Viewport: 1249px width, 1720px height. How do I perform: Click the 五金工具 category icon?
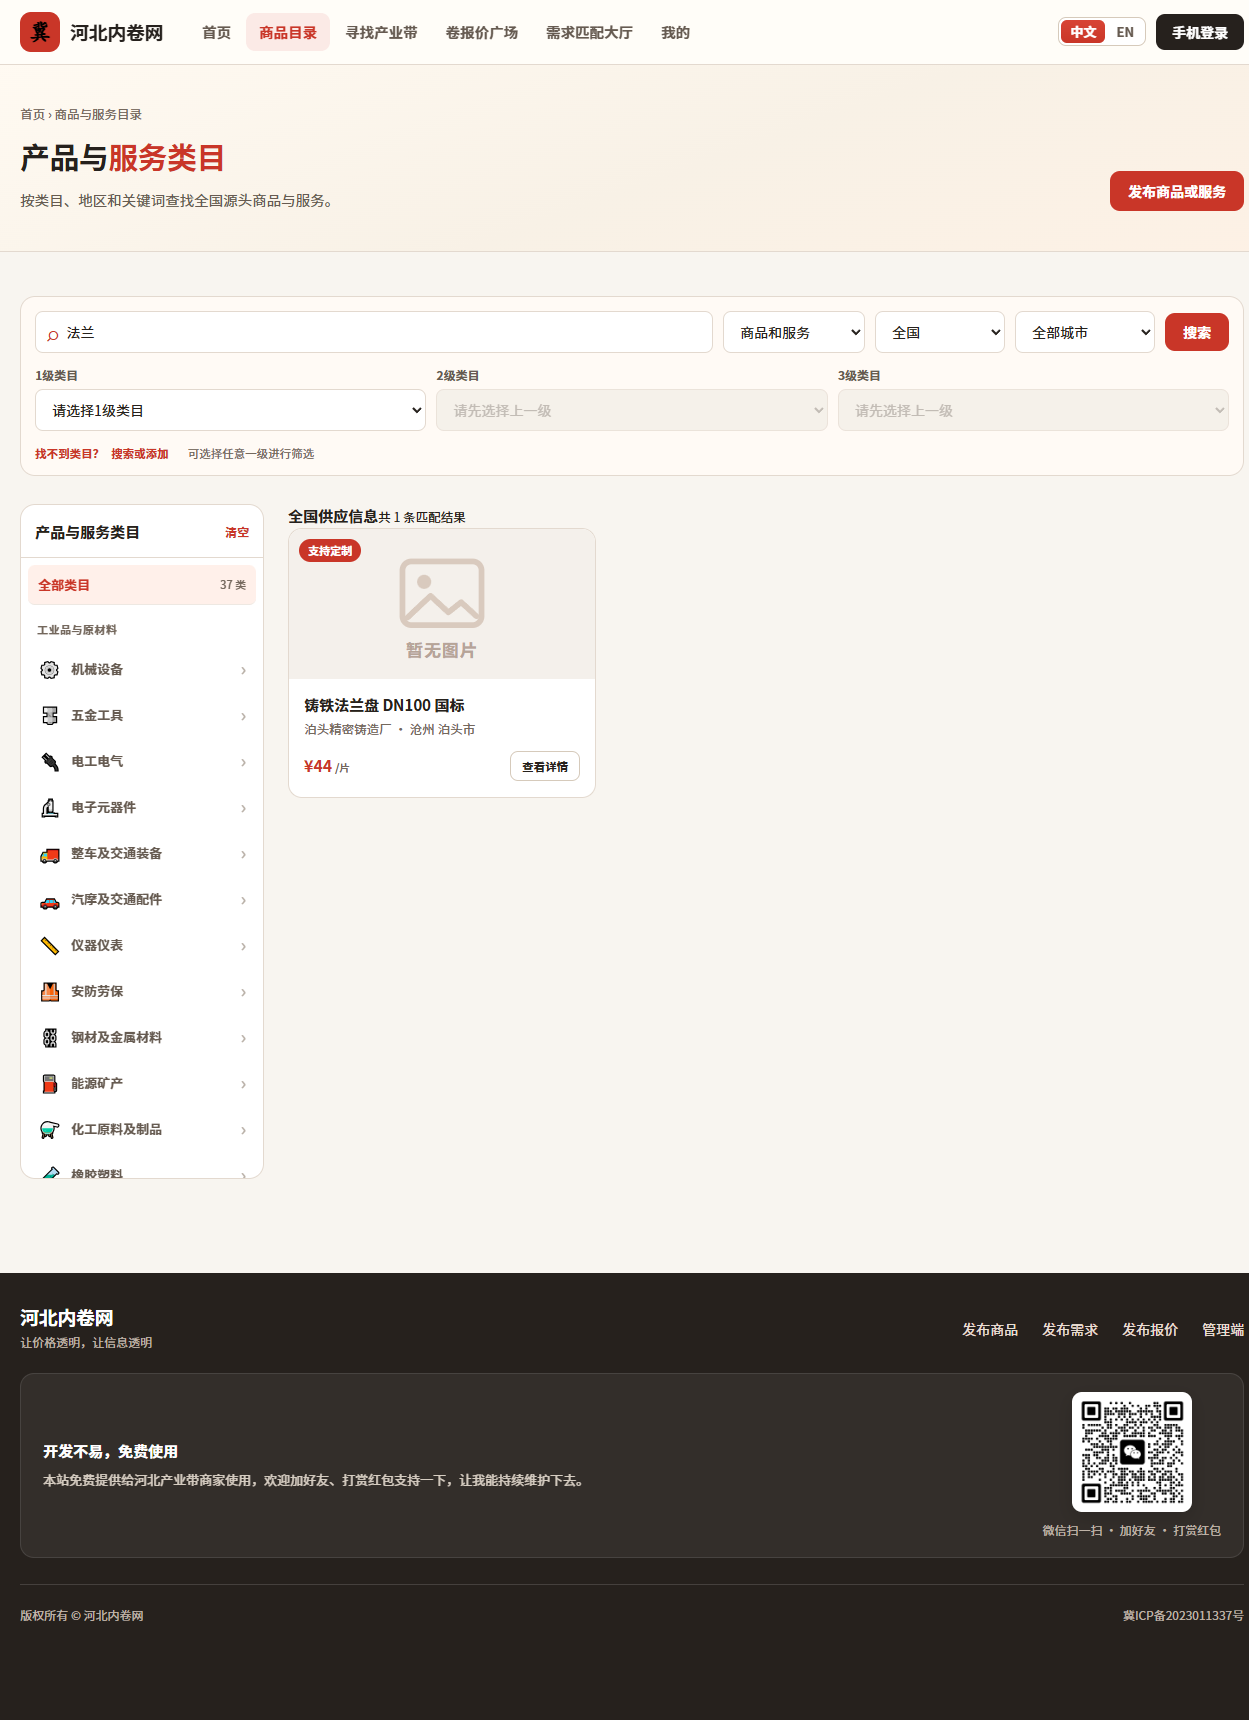tap(49, 716)
